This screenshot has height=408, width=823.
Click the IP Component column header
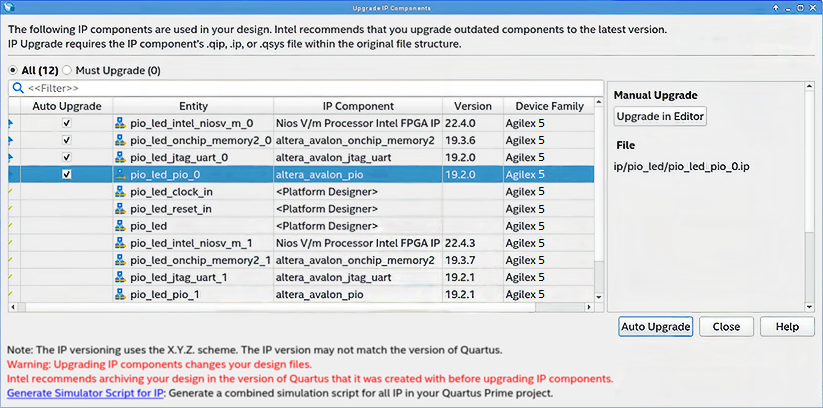[358, 106]
